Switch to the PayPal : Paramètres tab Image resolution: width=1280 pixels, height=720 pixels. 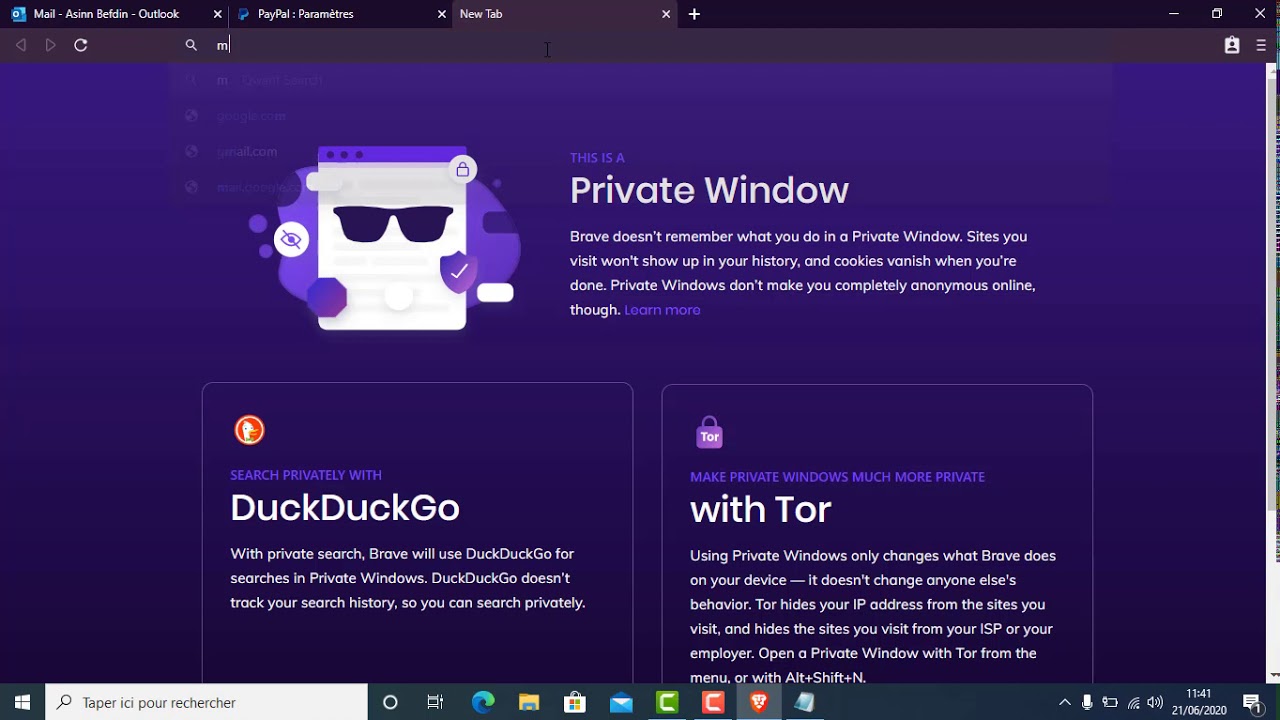pyautogui.click(x=340, y=14)
